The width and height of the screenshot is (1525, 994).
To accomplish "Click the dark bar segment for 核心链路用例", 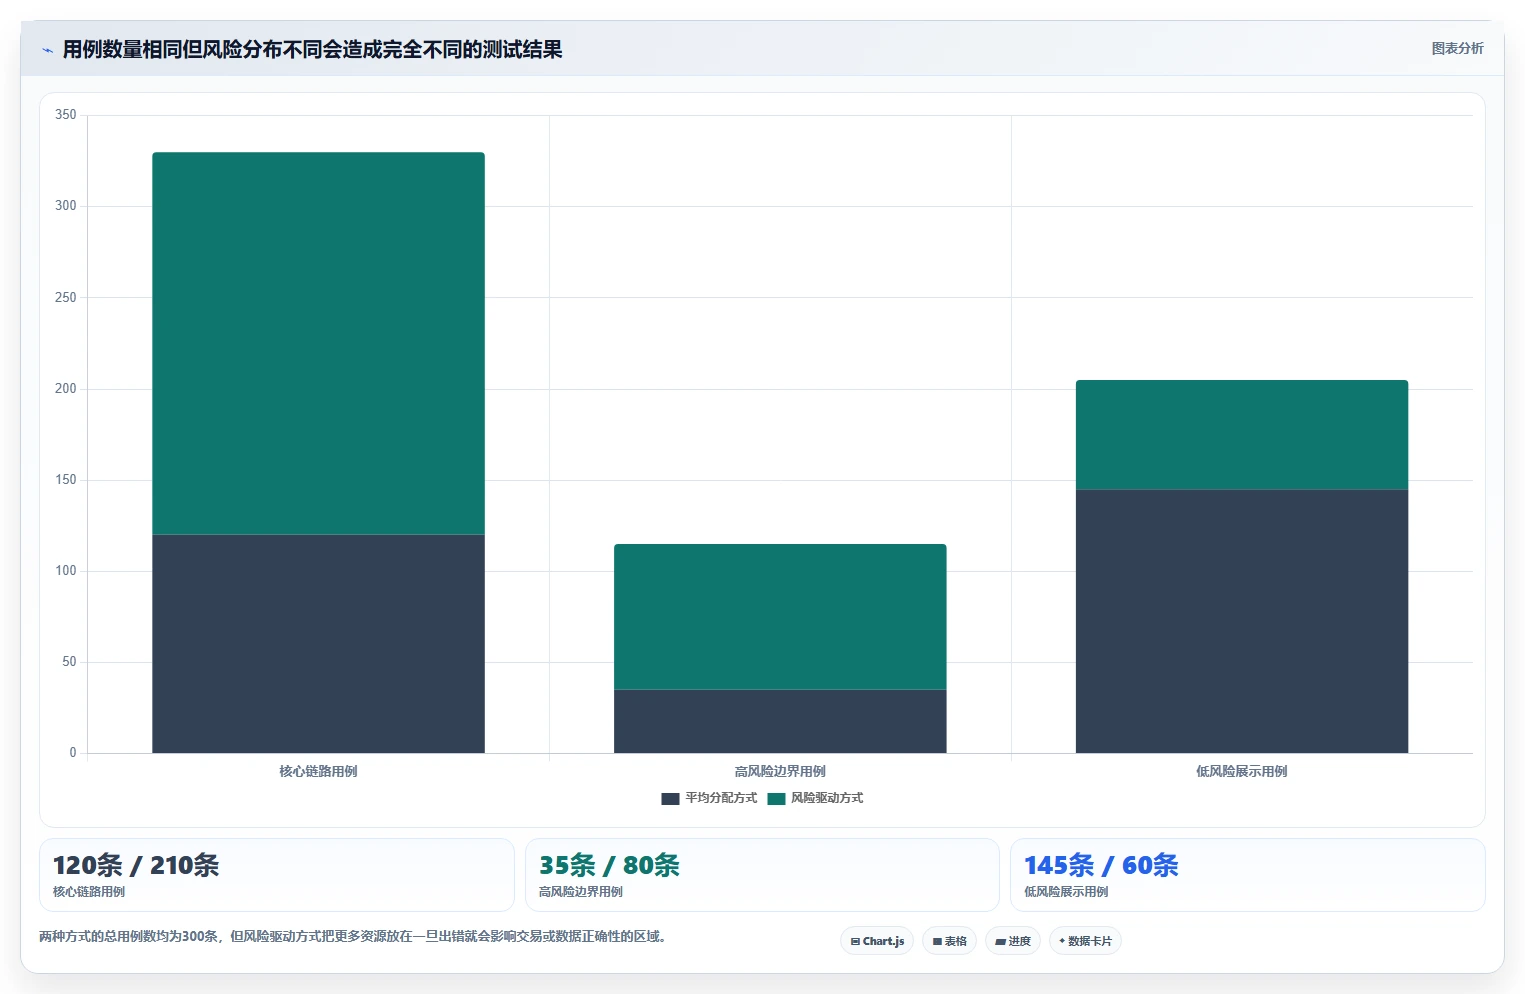I will pos(318,644).
